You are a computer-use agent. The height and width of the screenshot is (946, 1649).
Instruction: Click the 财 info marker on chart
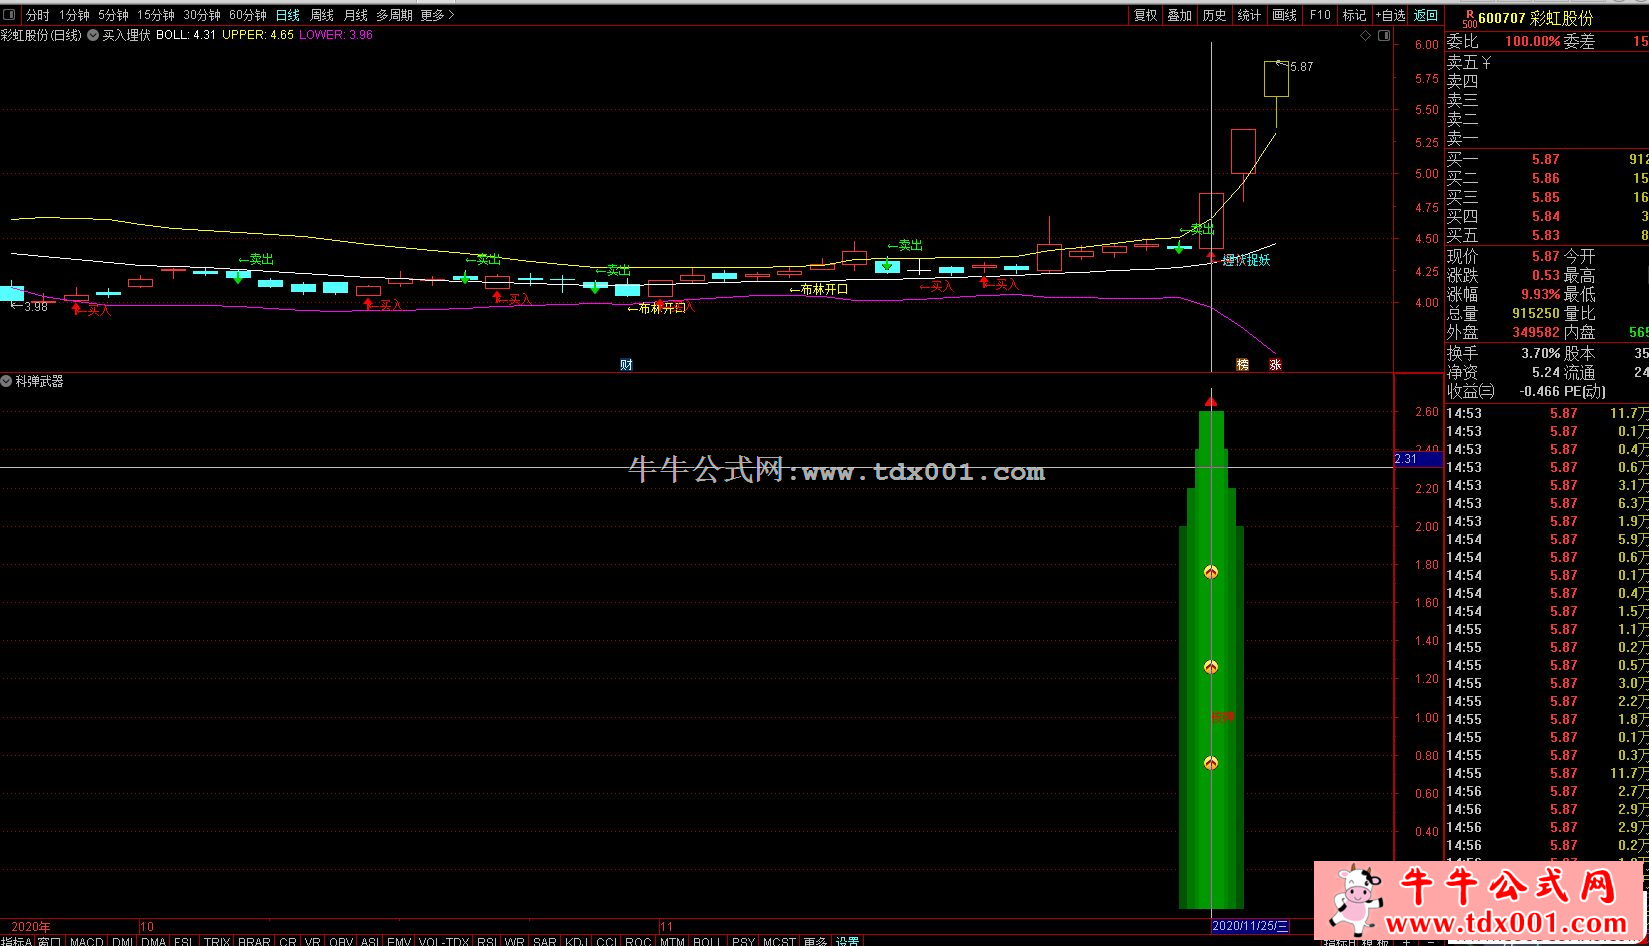pos(626,365)
